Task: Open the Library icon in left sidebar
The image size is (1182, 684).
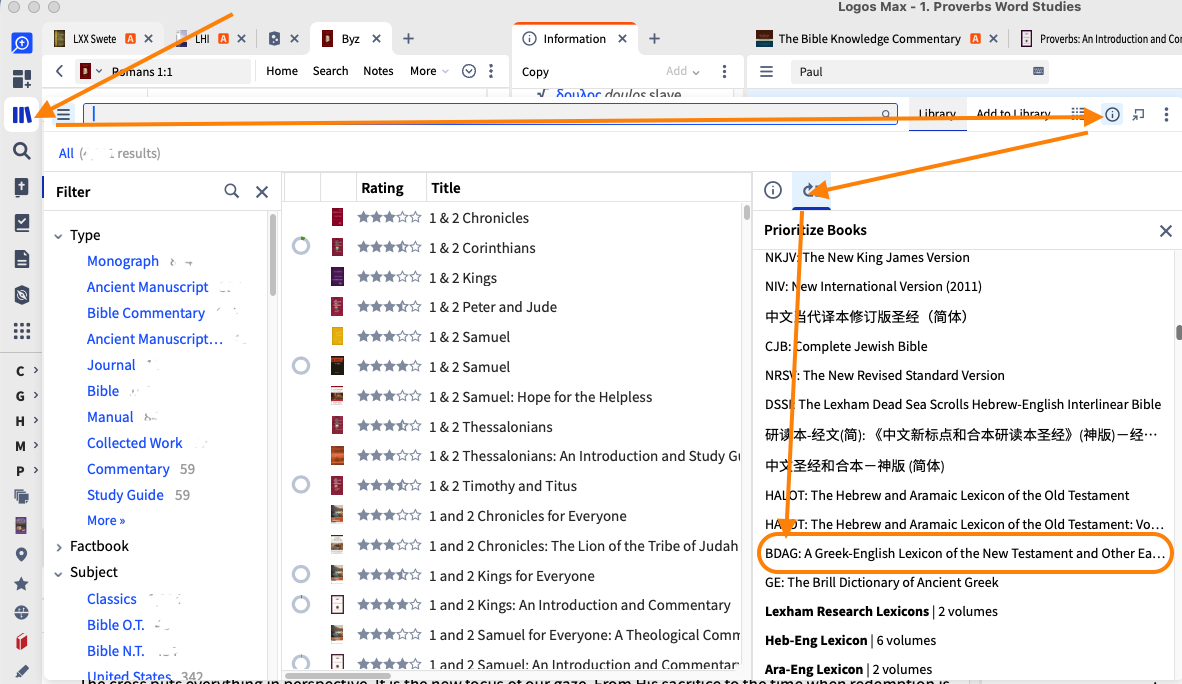Action: tap(22, 115)
